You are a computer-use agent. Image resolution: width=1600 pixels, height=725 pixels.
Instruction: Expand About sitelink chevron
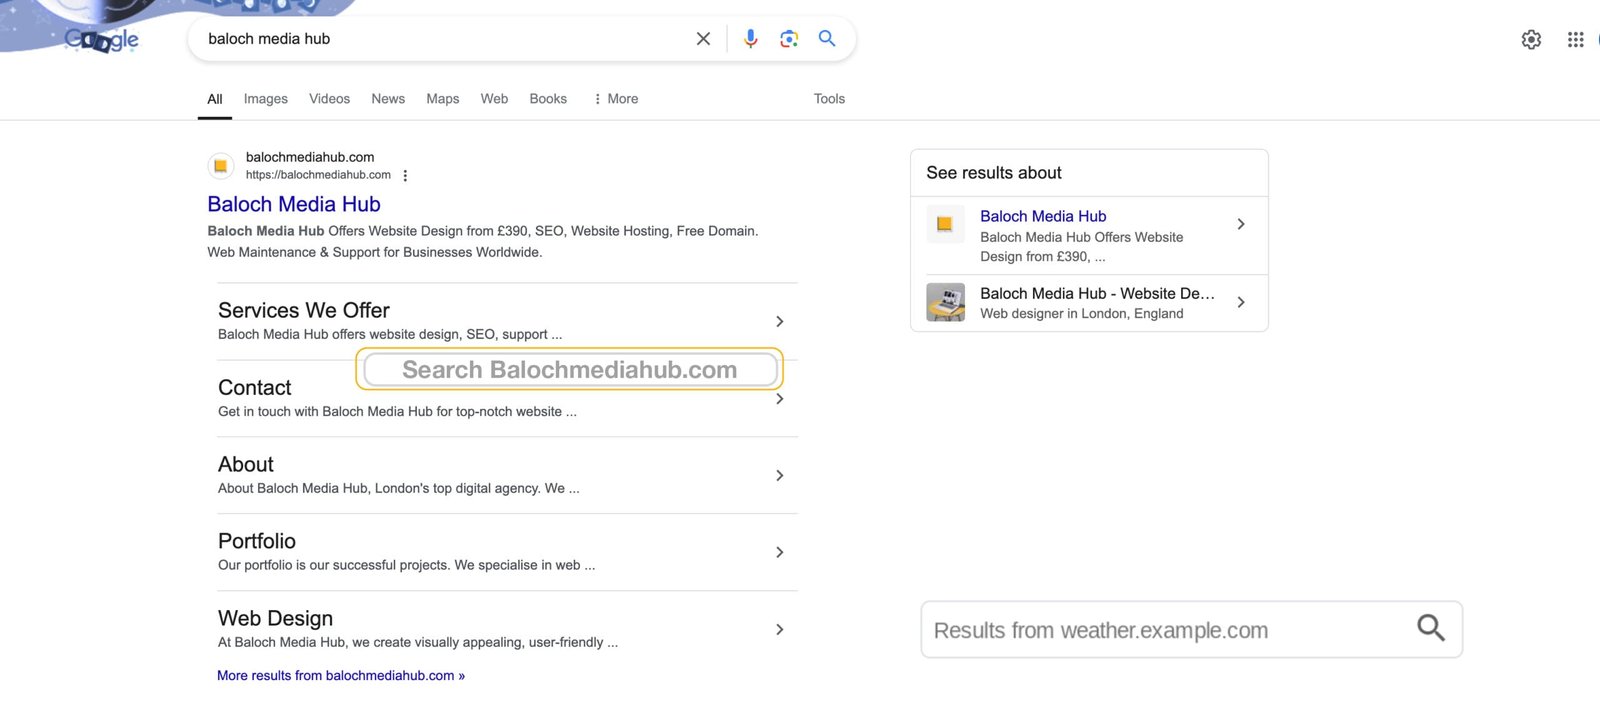click(780, 475)
